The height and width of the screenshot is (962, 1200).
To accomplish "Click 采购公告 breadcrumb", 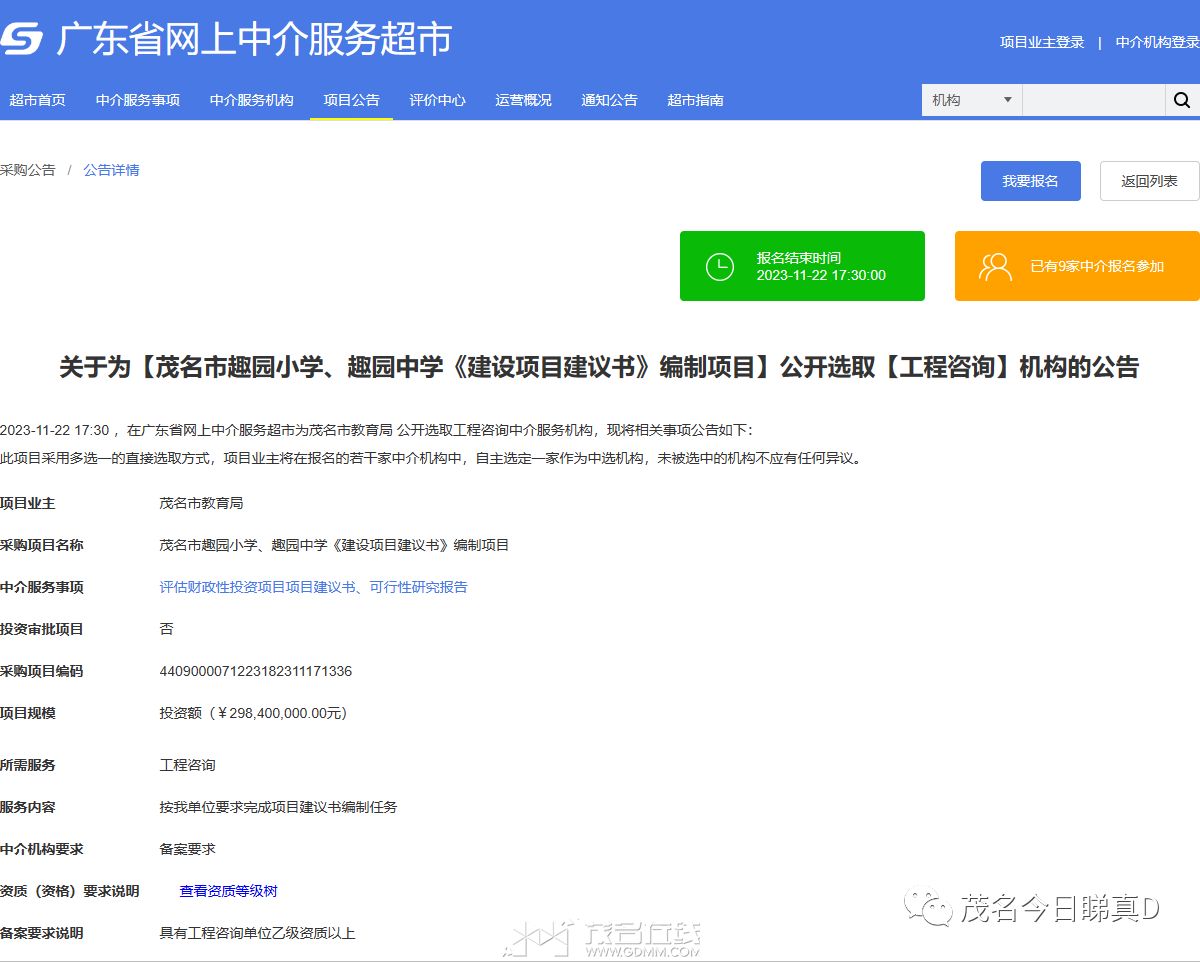I will [x=28, y=170].
